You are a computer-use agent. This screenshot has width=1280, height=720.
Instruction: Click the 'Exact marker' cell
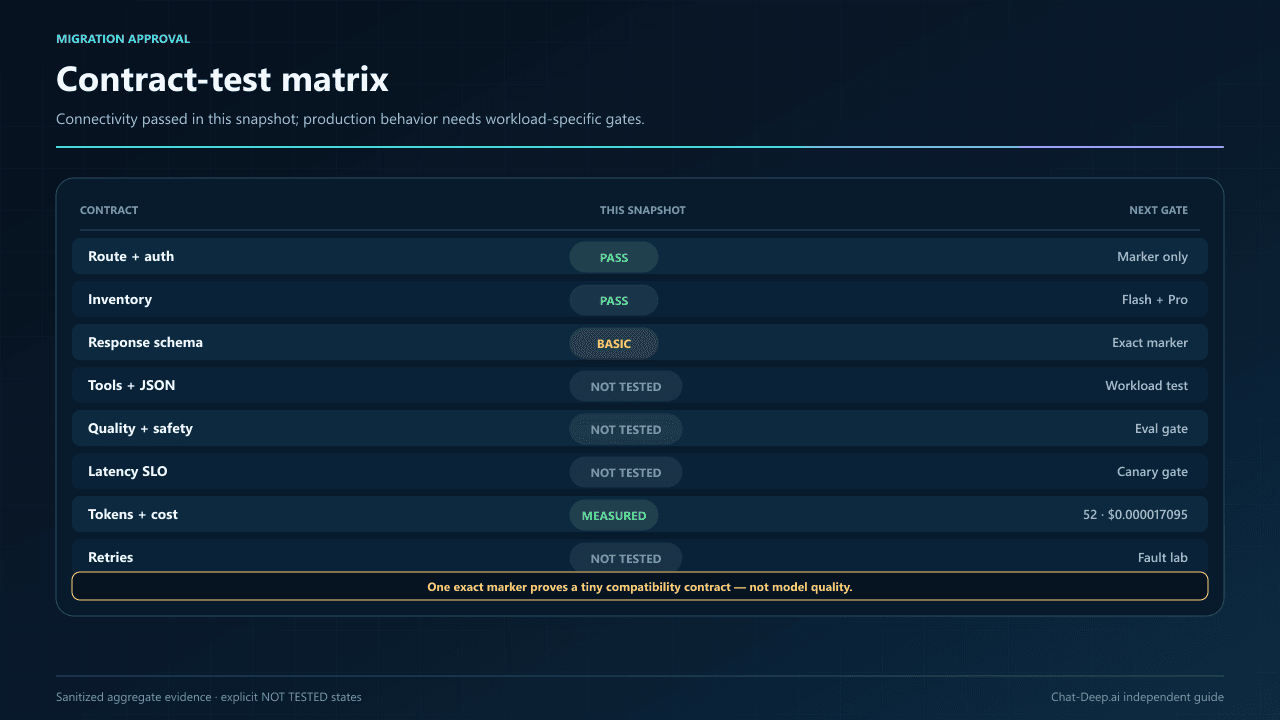(x=1150, y=343)
